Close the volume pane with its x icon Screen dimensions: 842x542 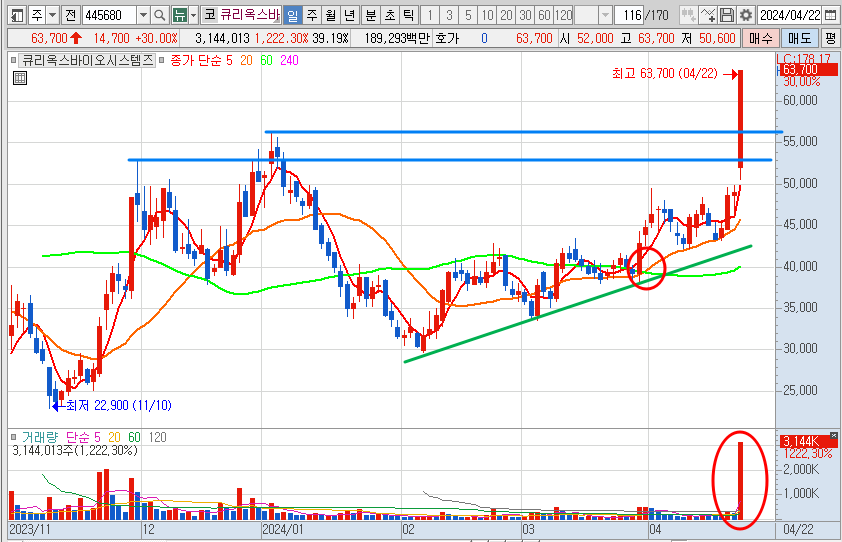coord(833,435)
